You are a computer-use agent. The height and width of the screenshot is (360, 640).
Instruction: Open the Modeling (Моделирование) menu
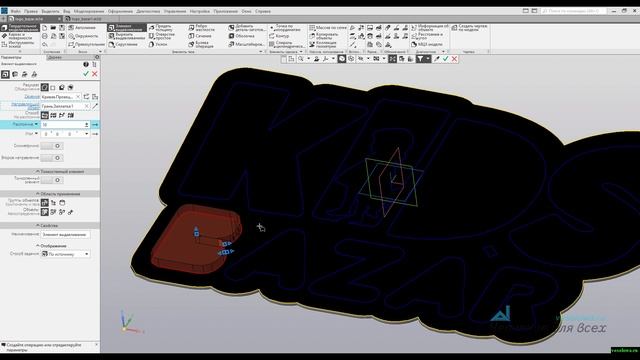pyautogui.click(x=89, y=11)
